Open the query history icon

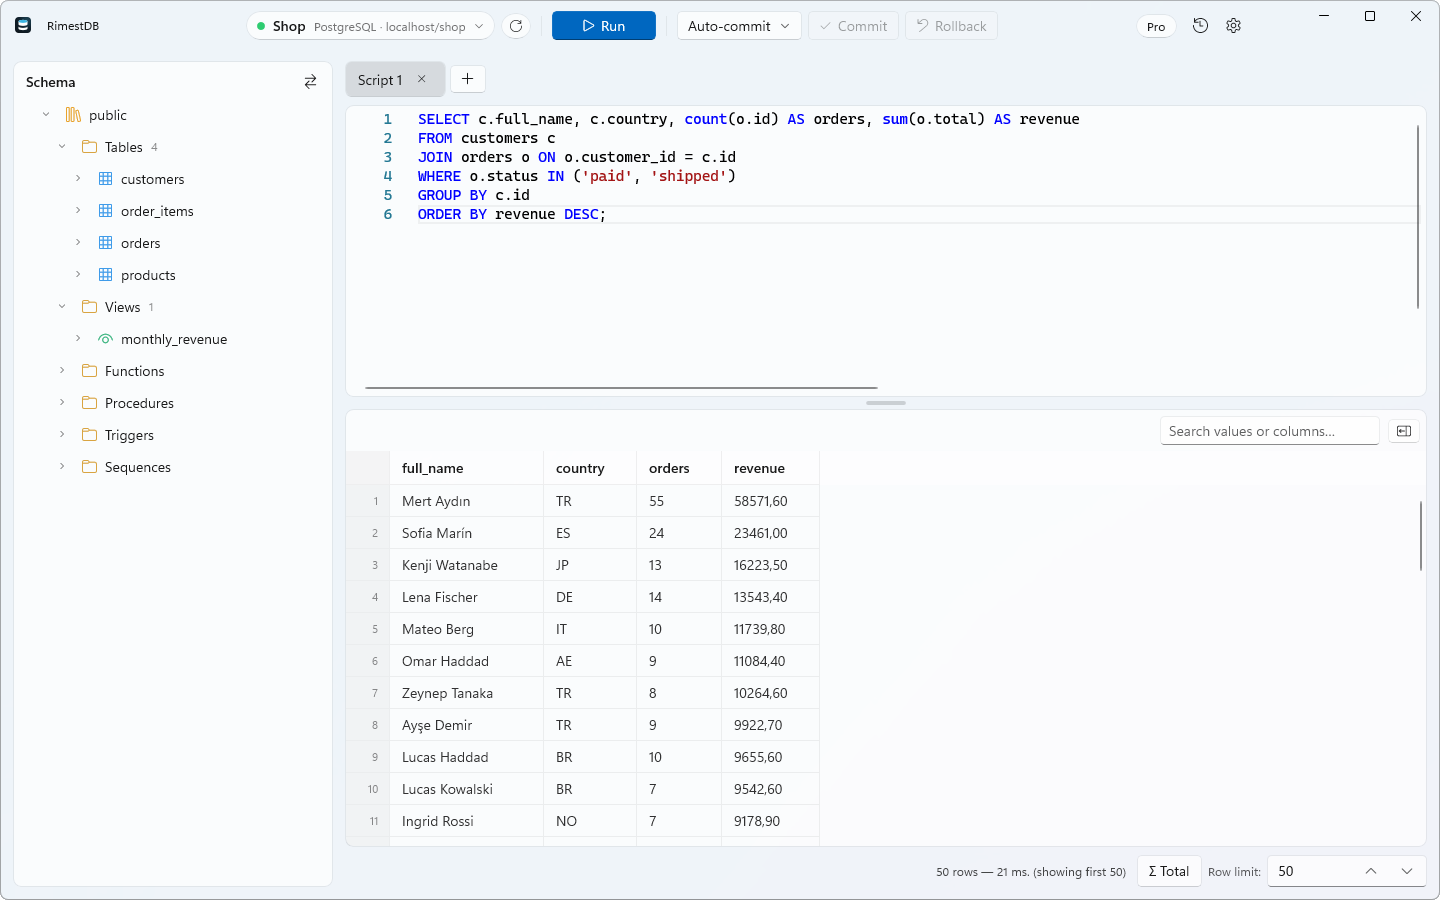tap(1201, 26)
